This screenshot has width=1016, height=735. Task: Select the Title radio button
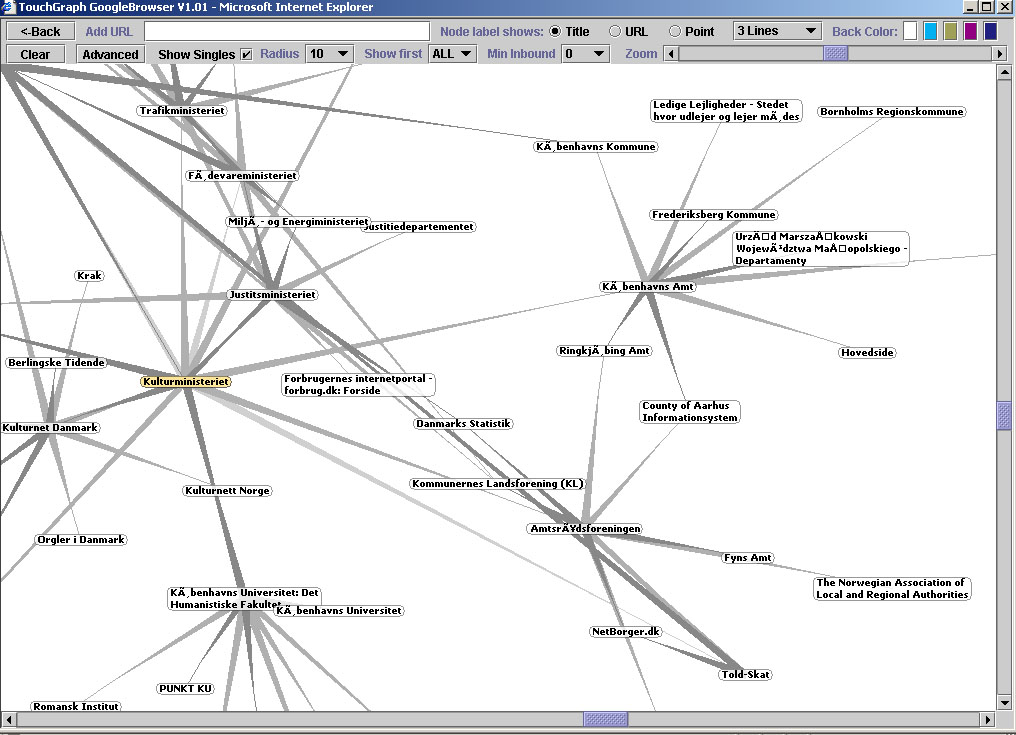[x=555, y=31]
